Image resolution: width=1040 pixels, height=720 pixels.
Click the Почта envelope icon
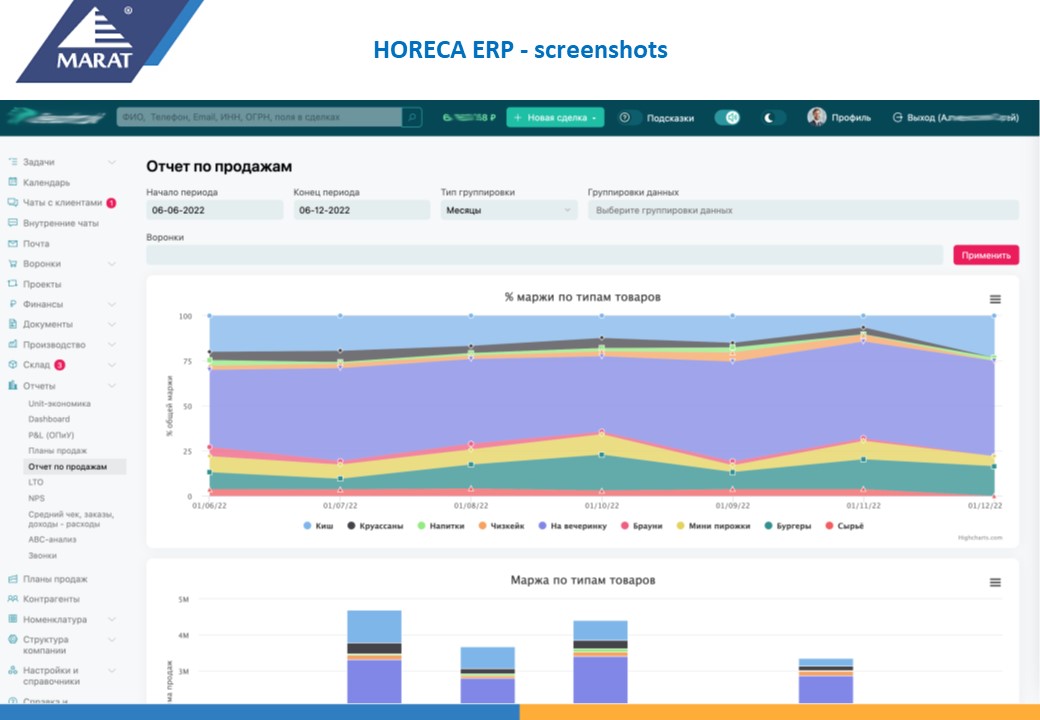point(13,243)
